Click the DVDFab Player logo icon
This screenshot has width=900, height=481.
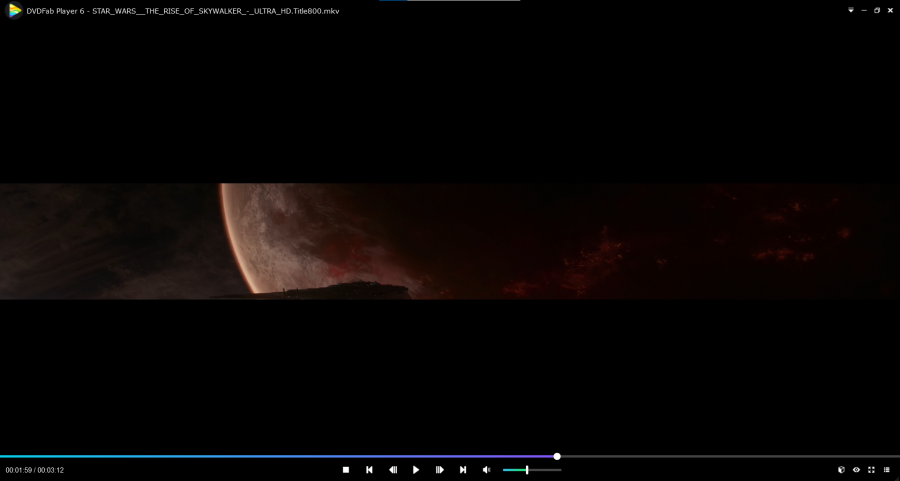[15, 10]
